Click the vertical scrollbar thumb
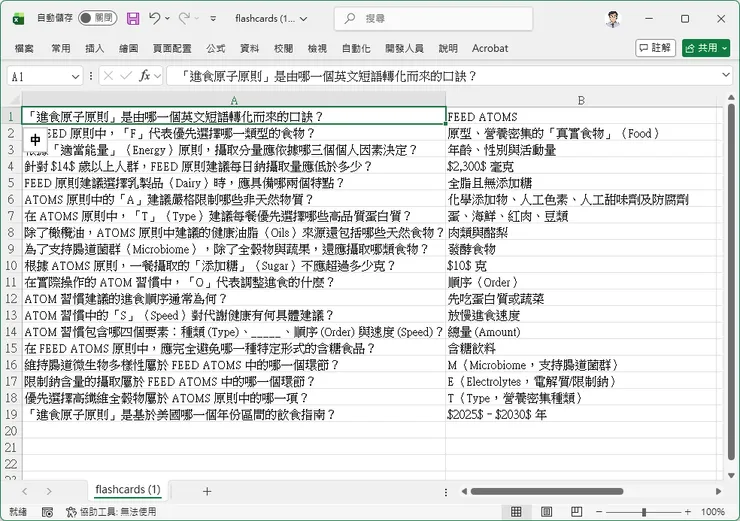Image resolution: width=740 pixels, height=521 pixels. point(731,282)
